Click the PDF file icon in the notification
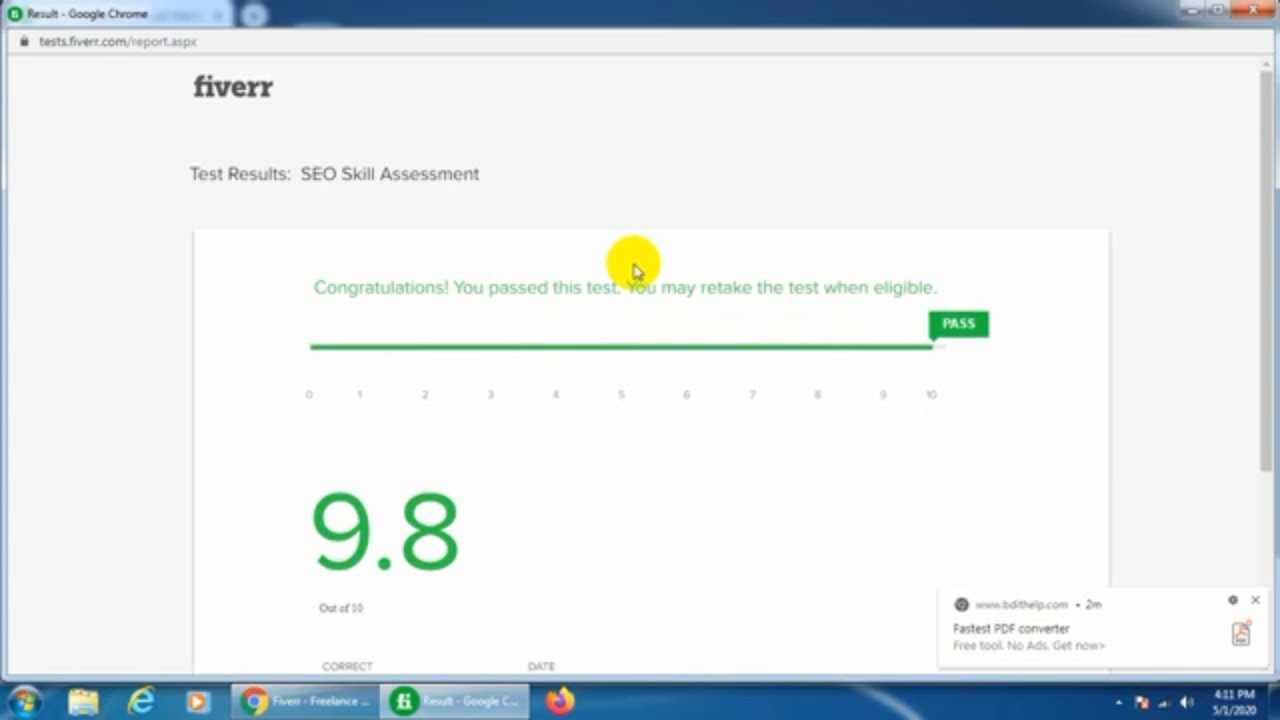 [1241, 633]
